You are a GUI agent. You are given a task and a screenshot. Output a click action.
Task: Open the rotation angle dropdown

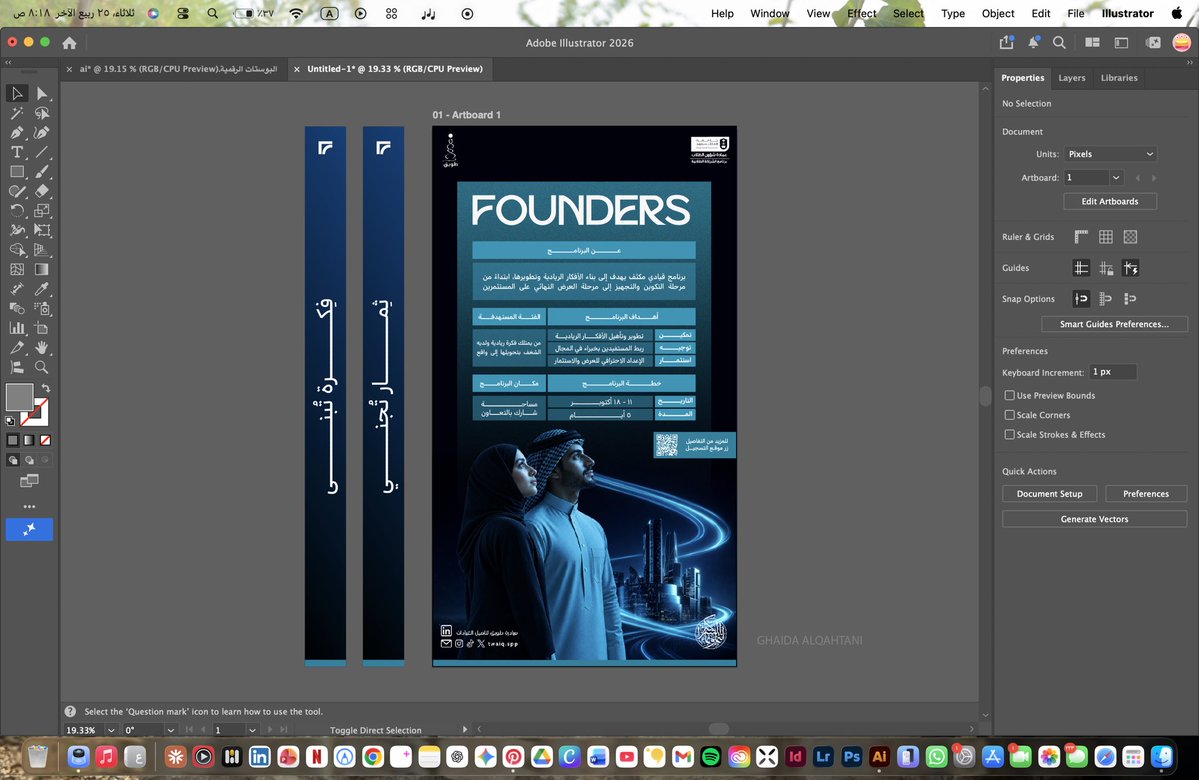point(171,730)
